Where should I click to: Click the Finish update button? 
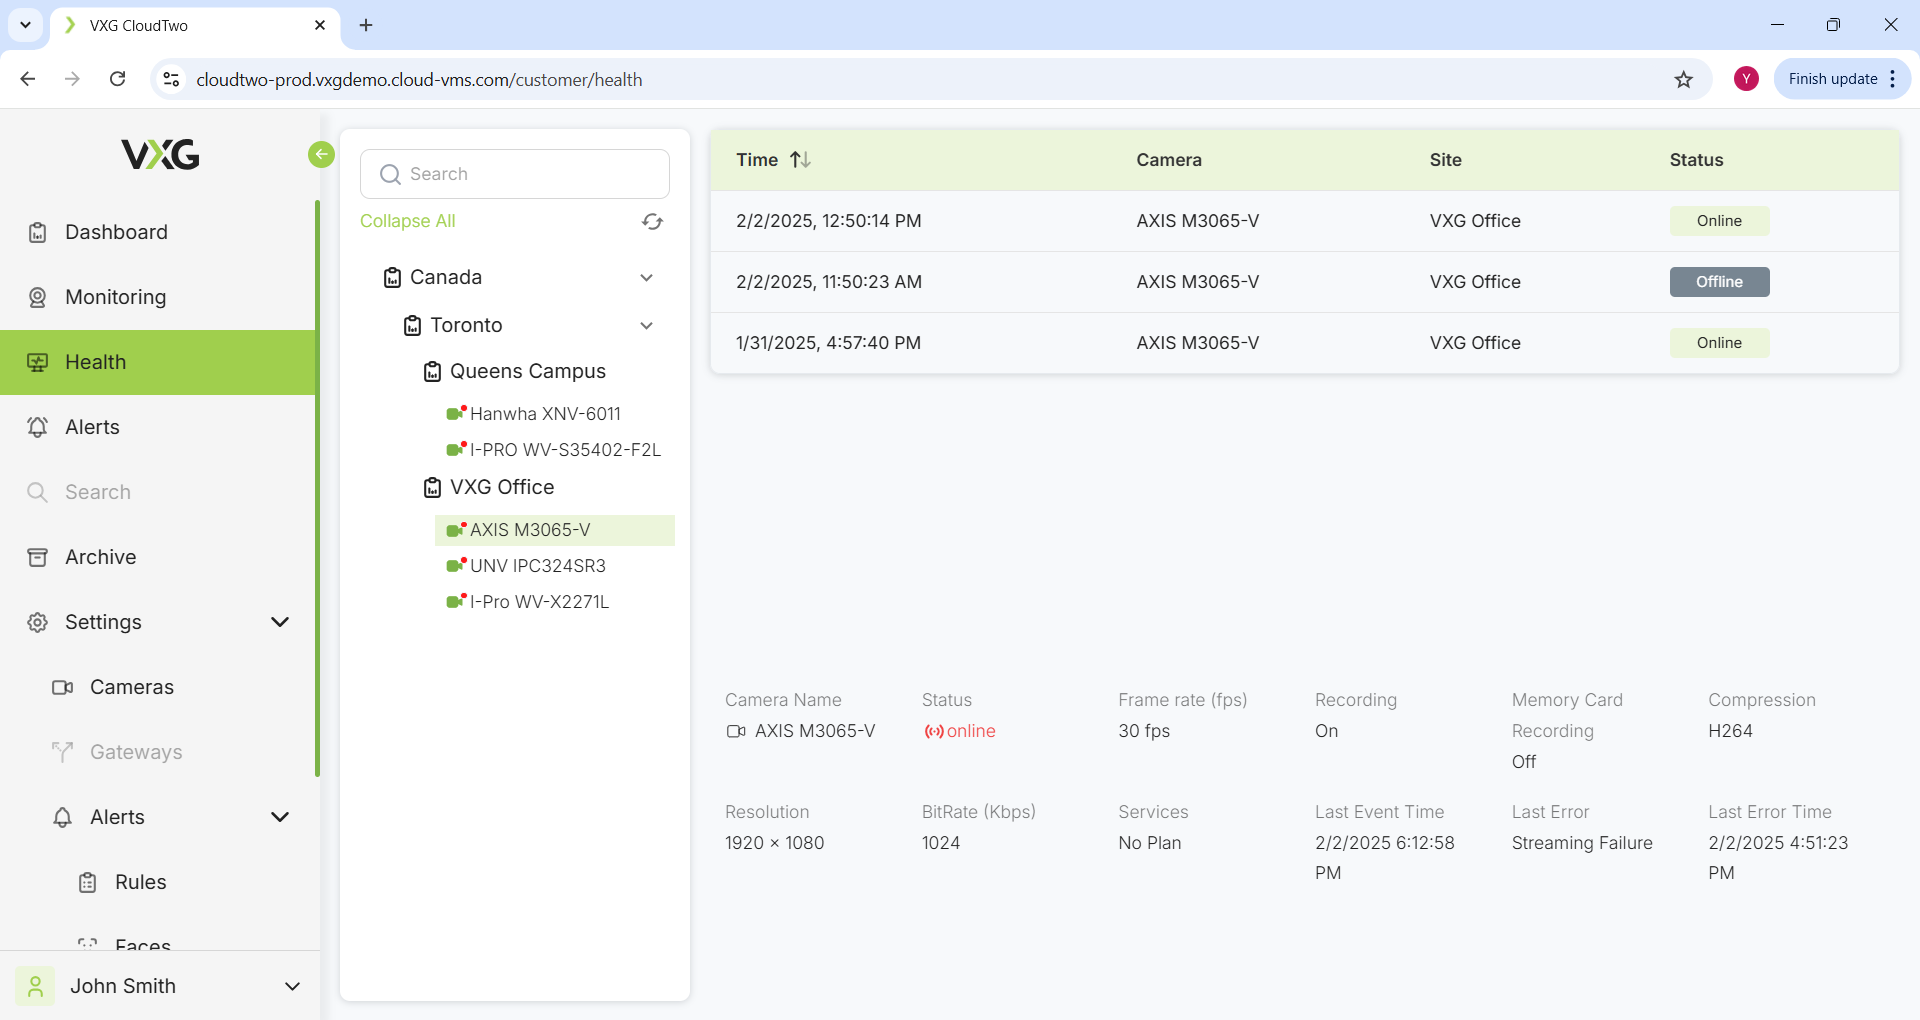tap(1832, 80)
